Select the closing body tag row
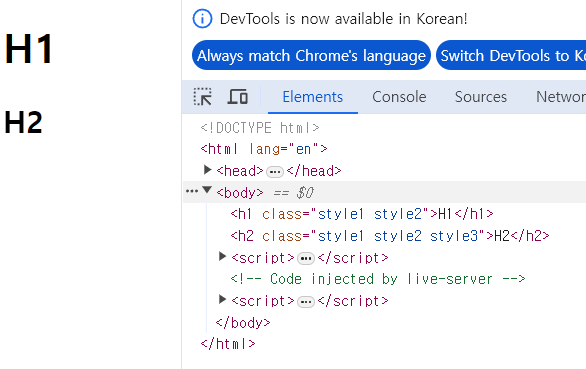586x369 pixels. click(243, 323)
